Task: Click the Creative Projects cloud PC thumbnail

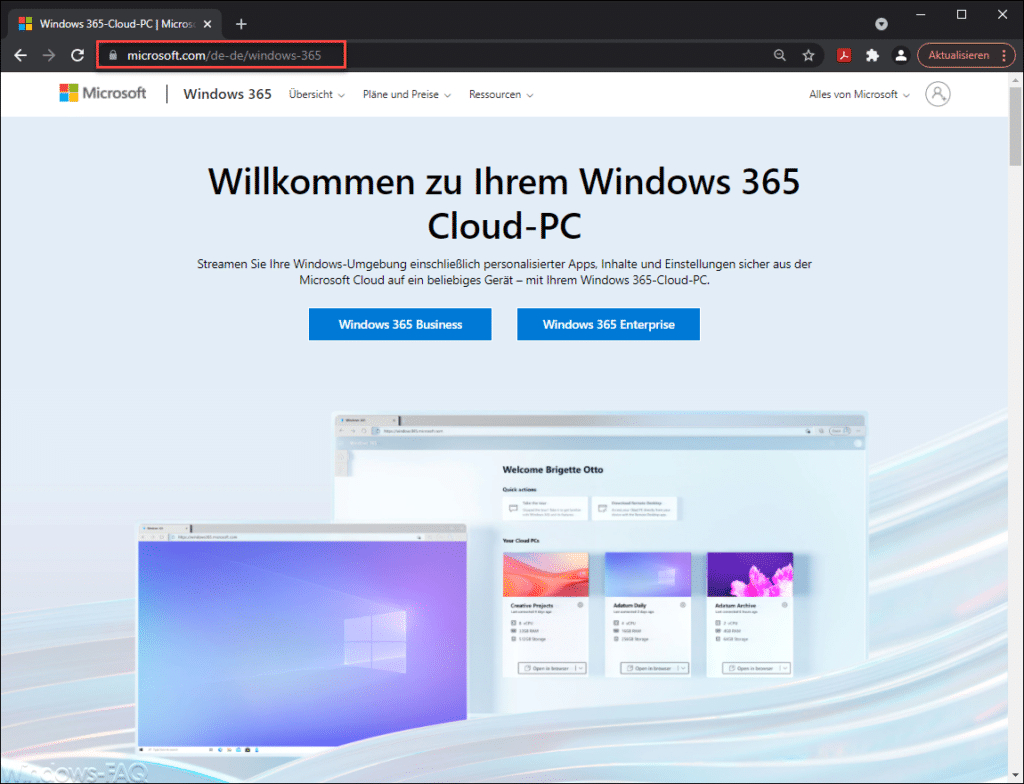Action: (545, 574)
